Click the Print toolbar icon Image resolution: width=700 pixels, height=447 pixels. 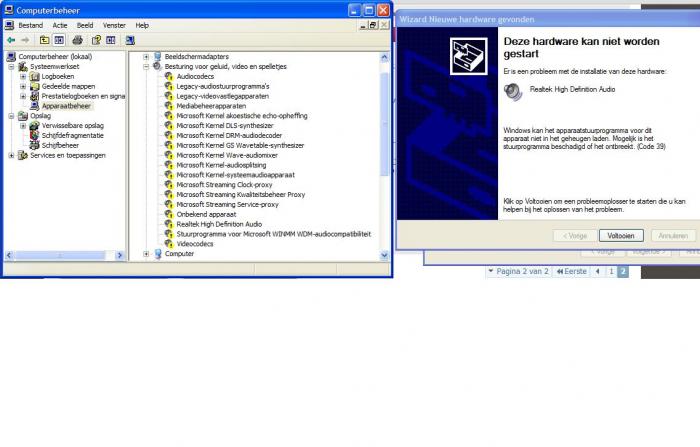[78, 40]
